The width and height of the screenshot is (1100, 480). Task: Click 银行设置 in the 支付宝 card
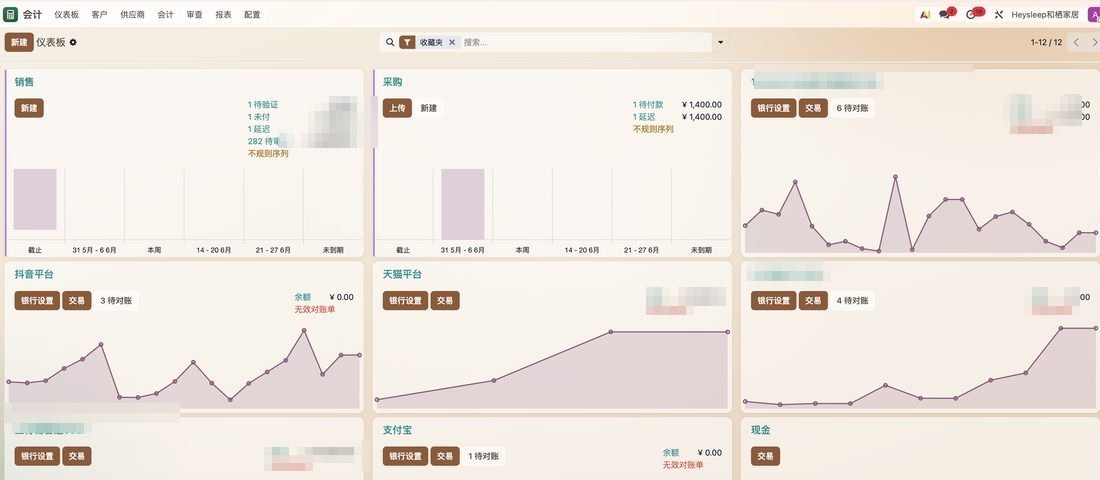pos(405,456)
